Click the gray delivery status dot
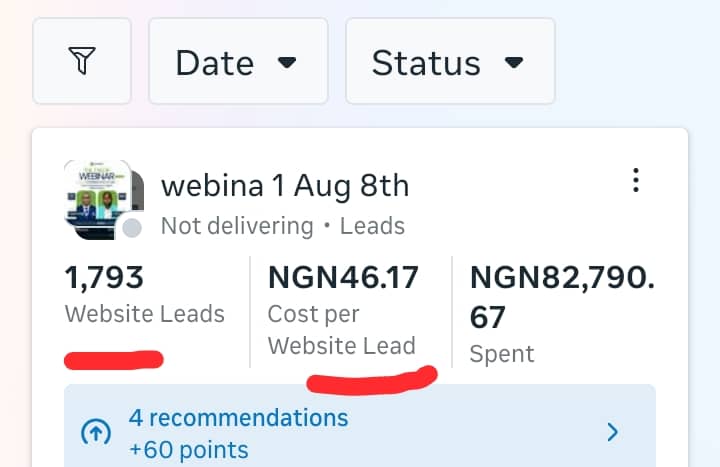This screenshot has height=467, width=720. point(132,228)
